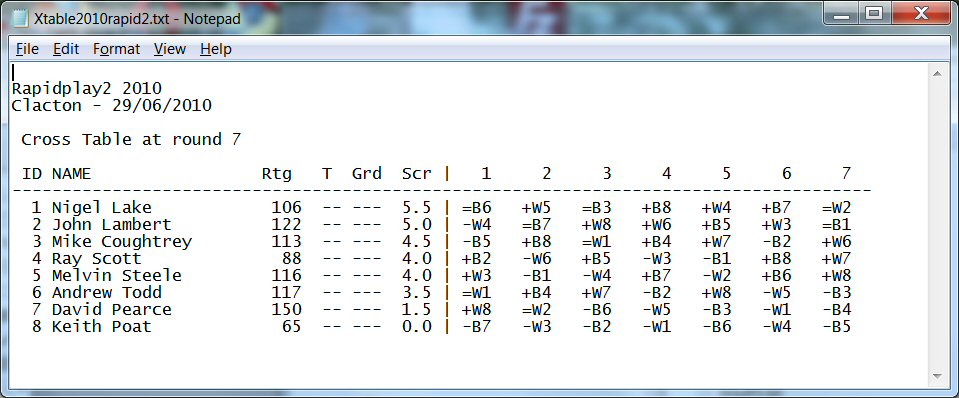The image size is (959, 398).
Task: Click Mike Coughtrey's round 3 result =W1
Action: (597, 241)
